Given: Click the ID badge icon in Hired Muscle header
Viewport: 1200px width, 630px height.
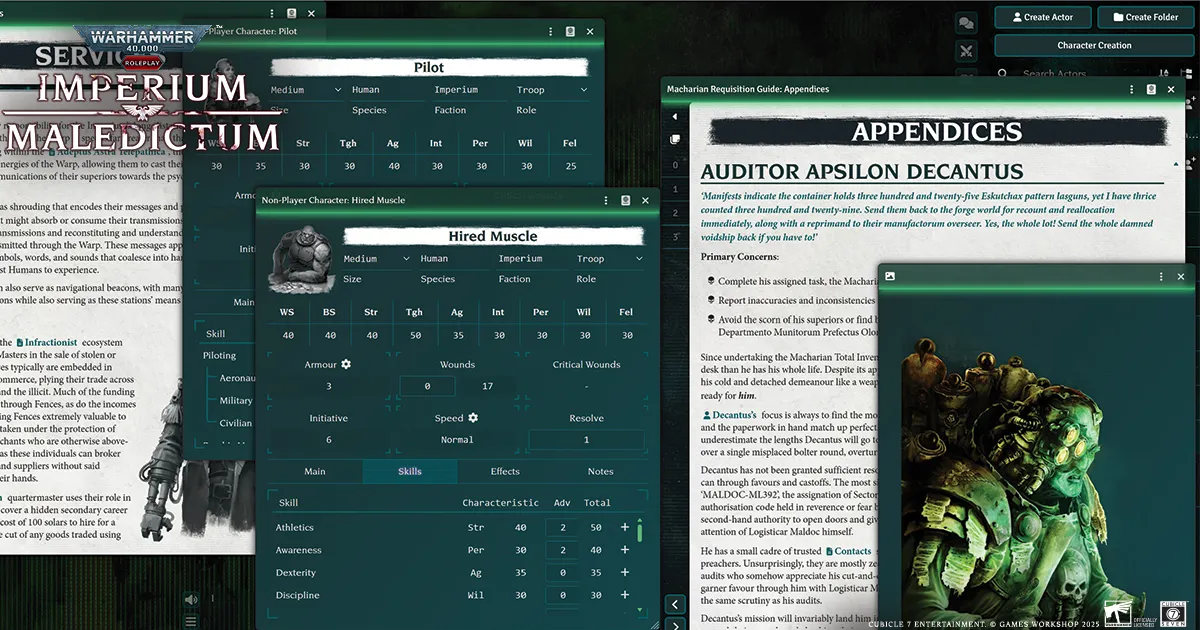Looking at the screenshot, I should point(625,200).
